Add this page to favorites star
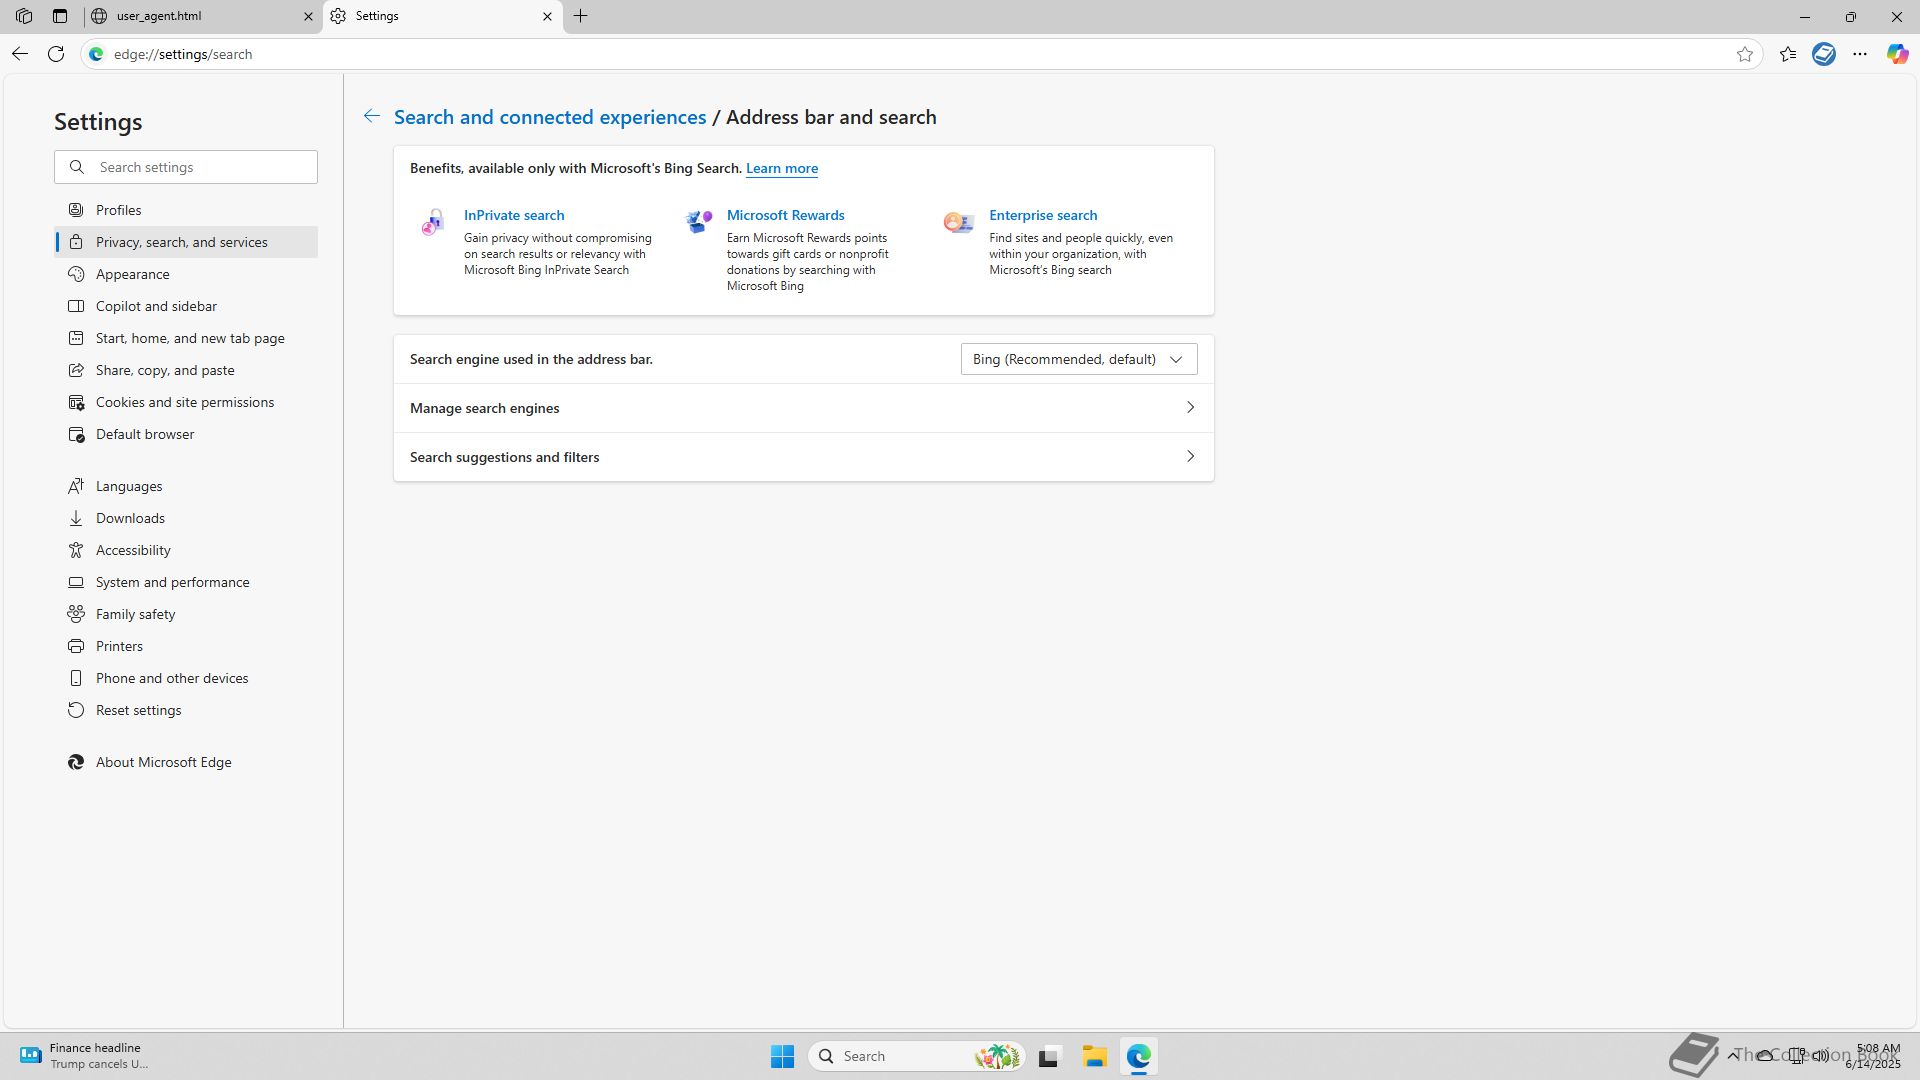Image resolution: width=1920 pixels, height=1080 pixels. pyautogui.click(x=1745, y=54)
